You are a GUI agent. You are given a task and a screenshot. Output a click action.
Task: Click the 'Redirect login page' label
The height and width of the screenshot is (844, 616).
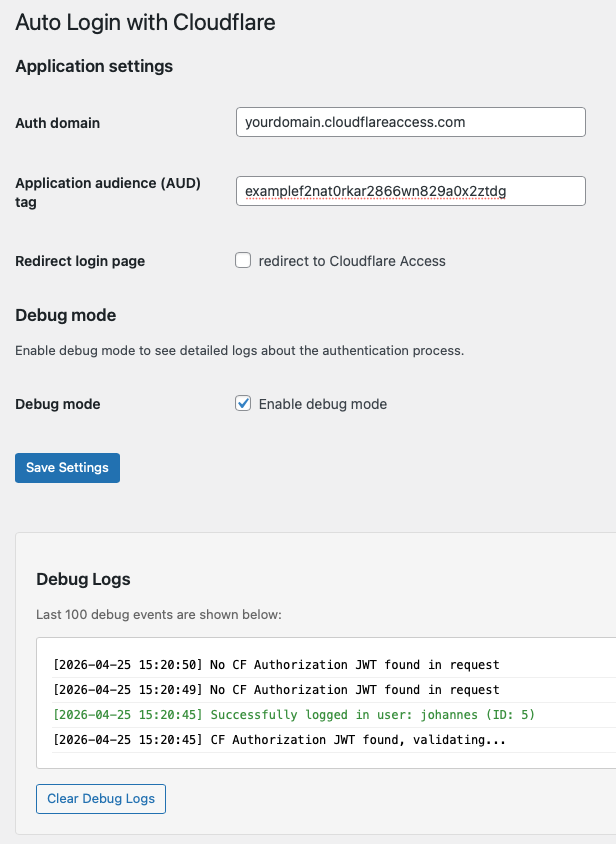(x=80, y=261)
